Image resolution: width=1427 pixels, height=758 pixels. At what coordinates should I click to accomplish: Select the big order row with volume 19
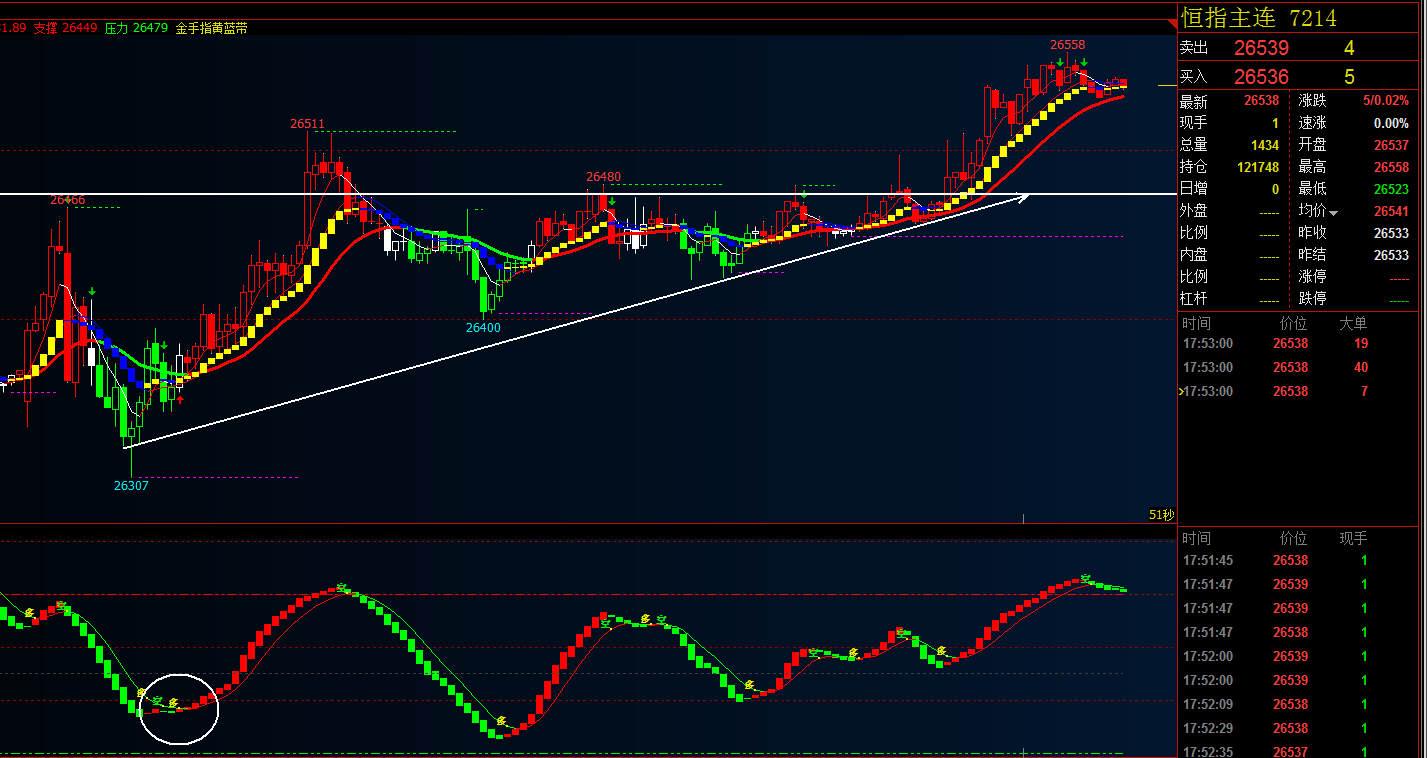[x=1298, y=343]
